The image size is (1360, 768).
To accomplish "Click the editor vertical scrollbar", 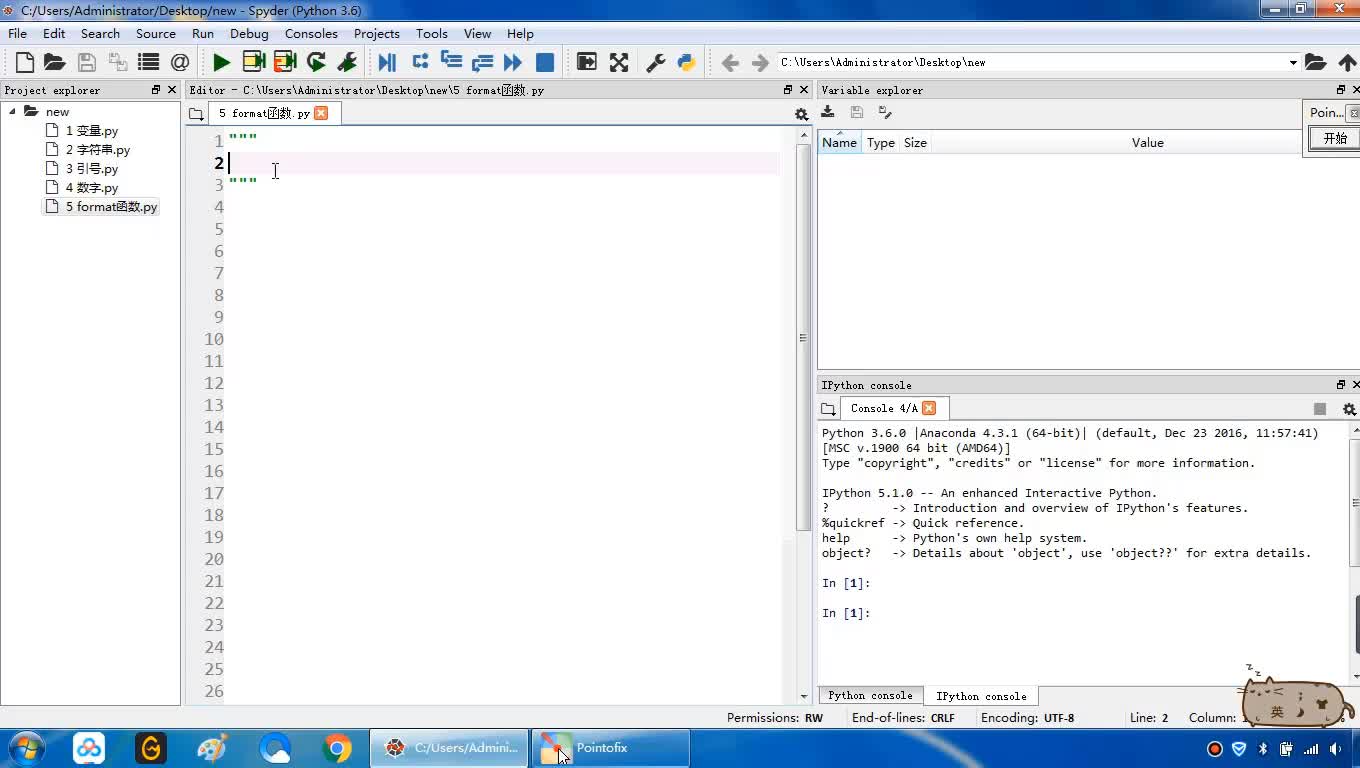I will [x=803, y=338].
